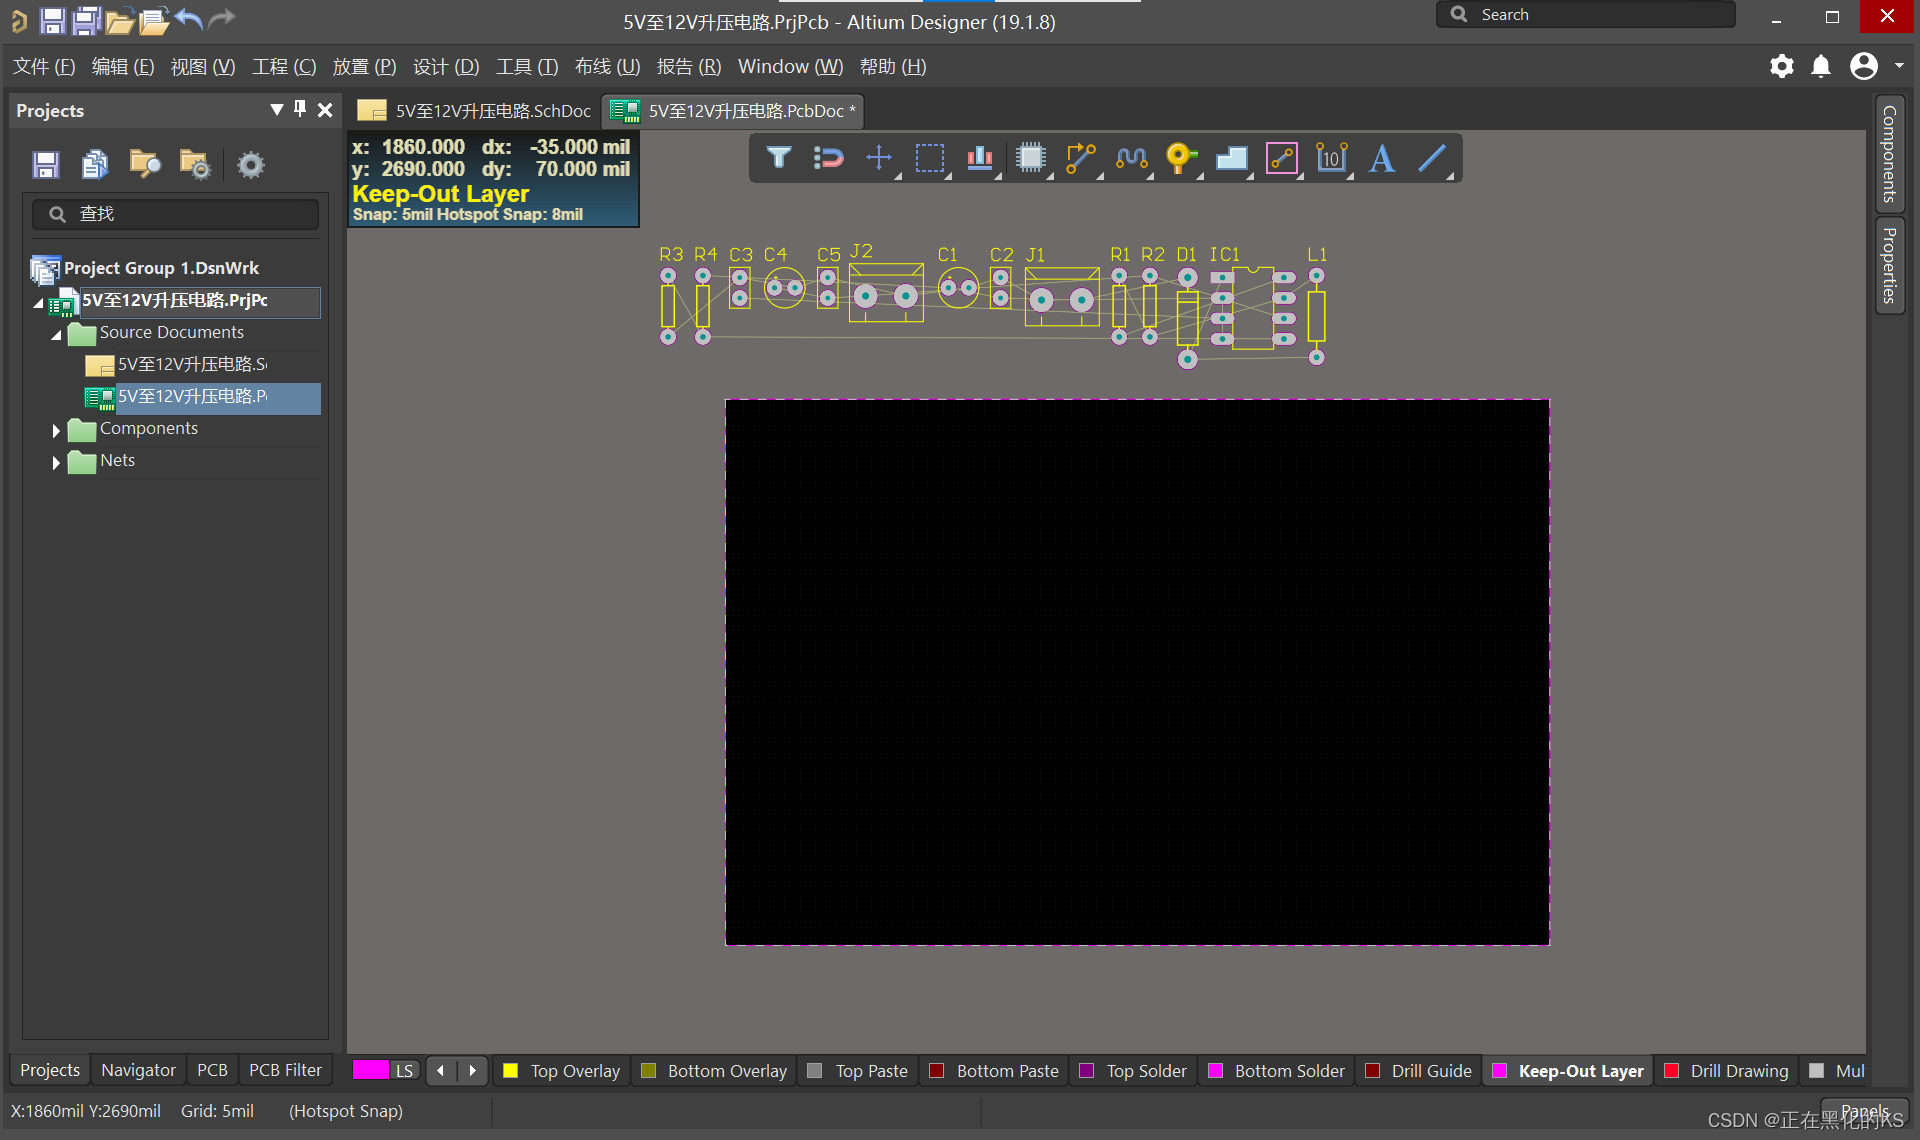The image size is (1920, 1140).
Task: Open notifications bell icon
Action: point(1821,67)
